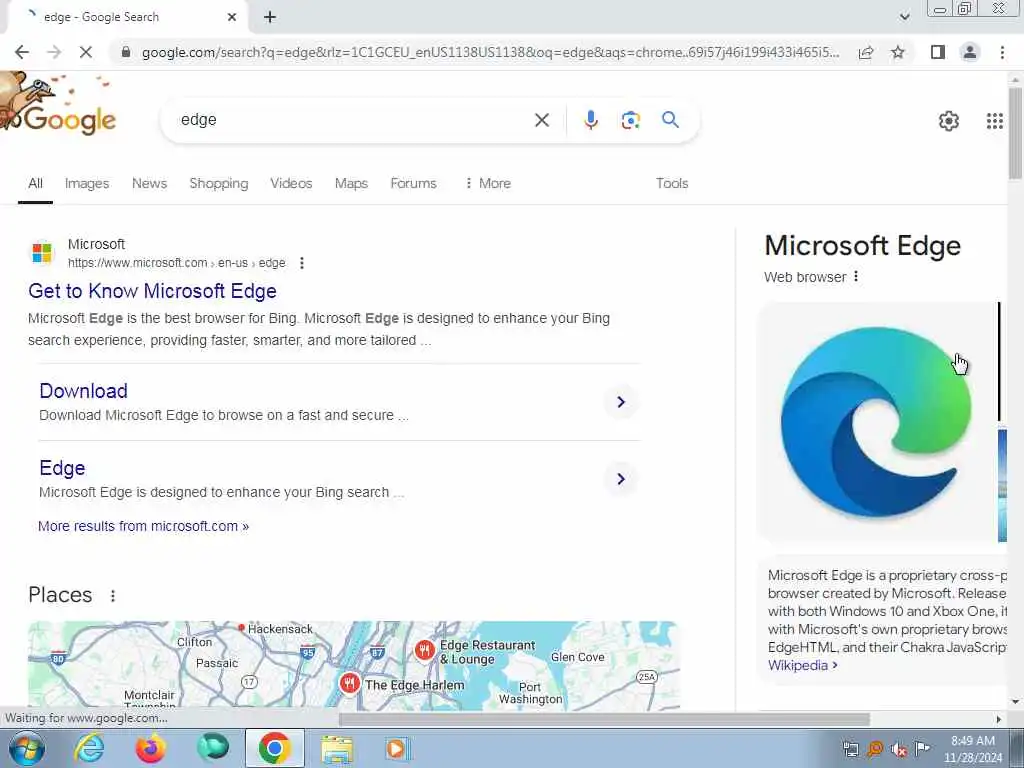Open 'Get to Know Microsoft Edge' result
The width and height of the screenshot is (1024, 768).
[152, 291]
